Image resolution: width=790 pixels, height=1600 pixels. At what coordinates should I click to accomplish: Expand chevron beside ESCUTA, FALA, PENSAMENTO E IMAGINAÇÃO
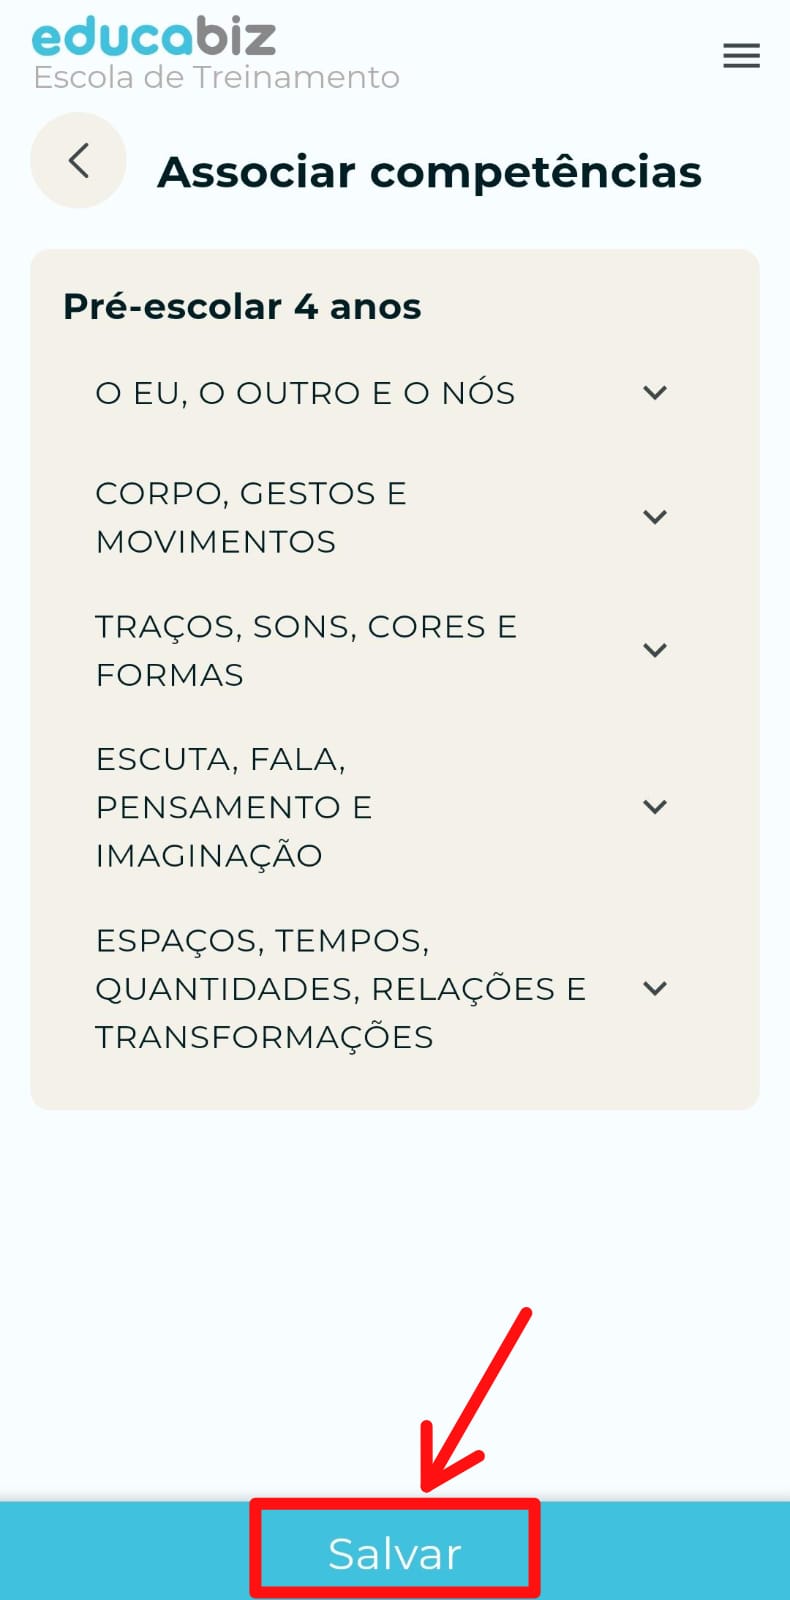[655, 807]
